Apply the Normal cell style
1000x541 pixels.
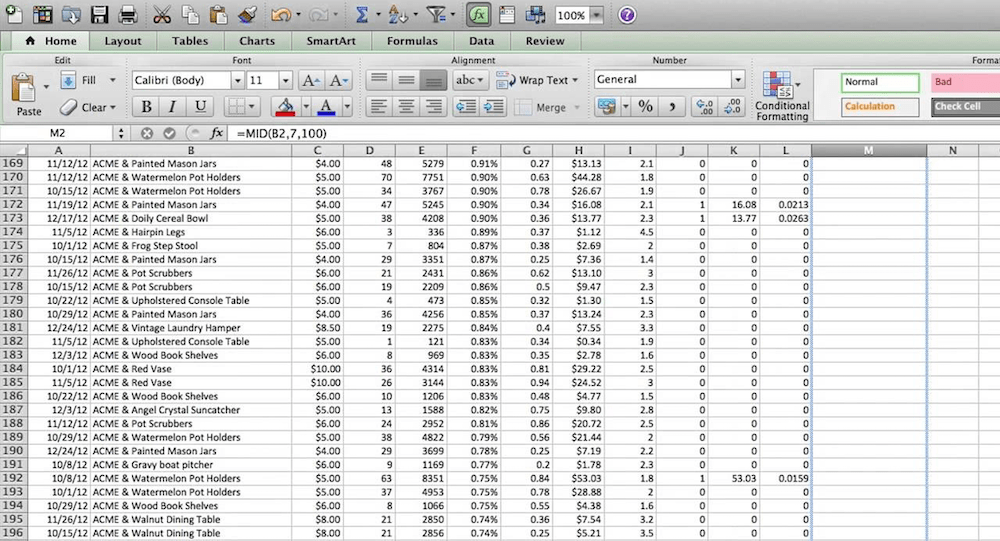click(880, 82)
